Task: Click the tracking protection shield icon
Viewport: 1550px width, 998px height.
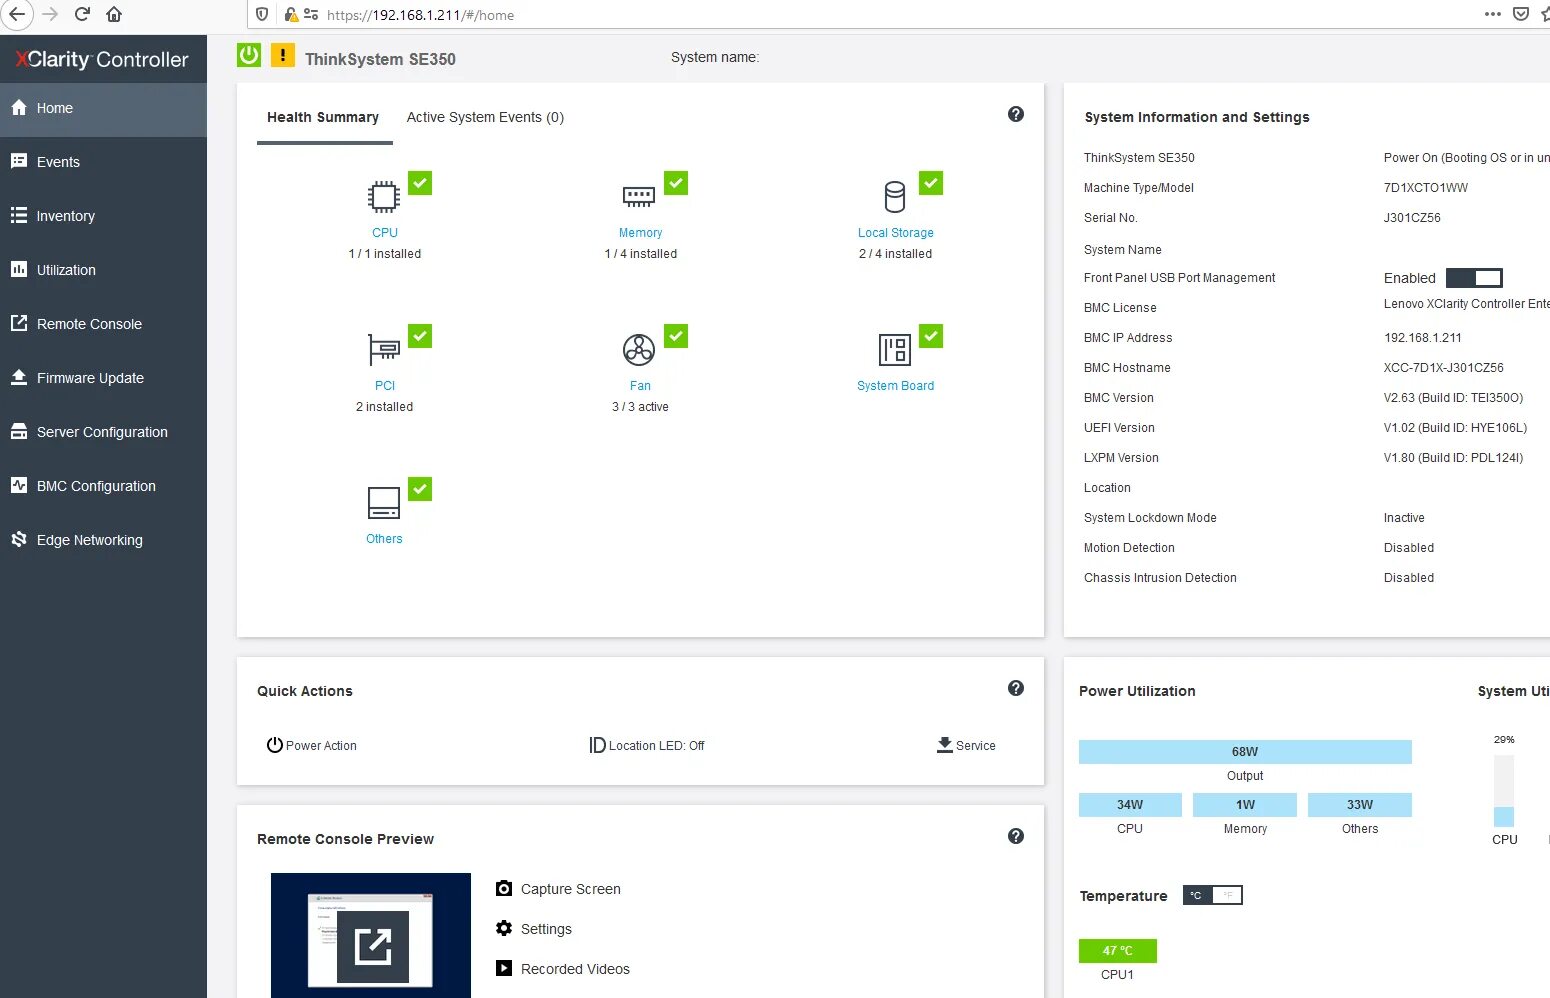Action: coord(262,15)
